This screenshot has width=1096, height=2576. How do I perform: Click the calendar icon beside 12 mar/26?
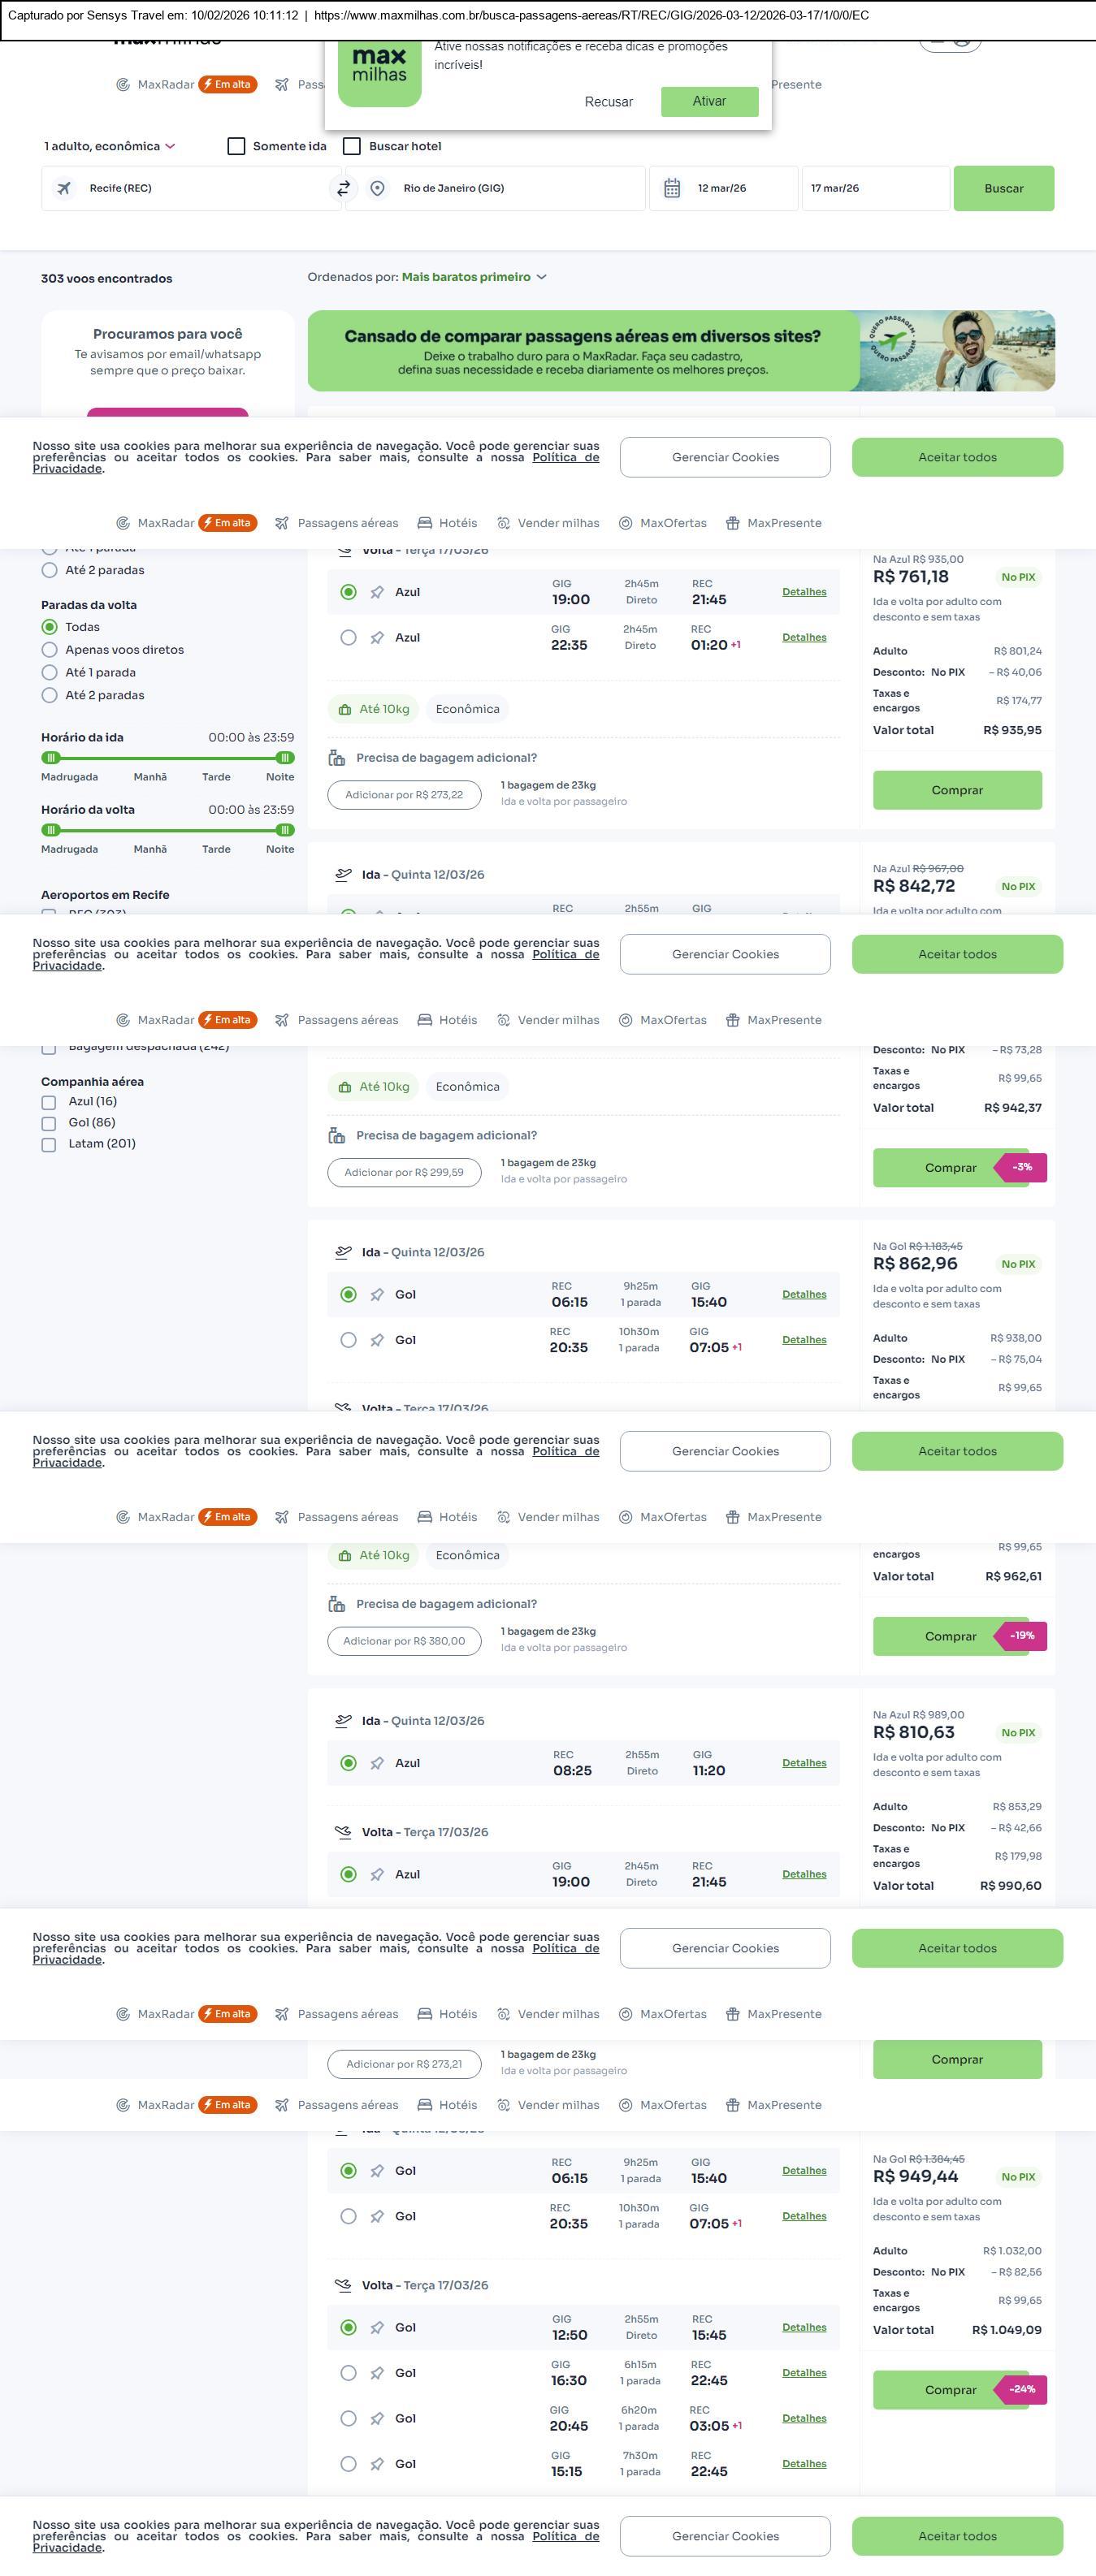click(x=672, y=188)
